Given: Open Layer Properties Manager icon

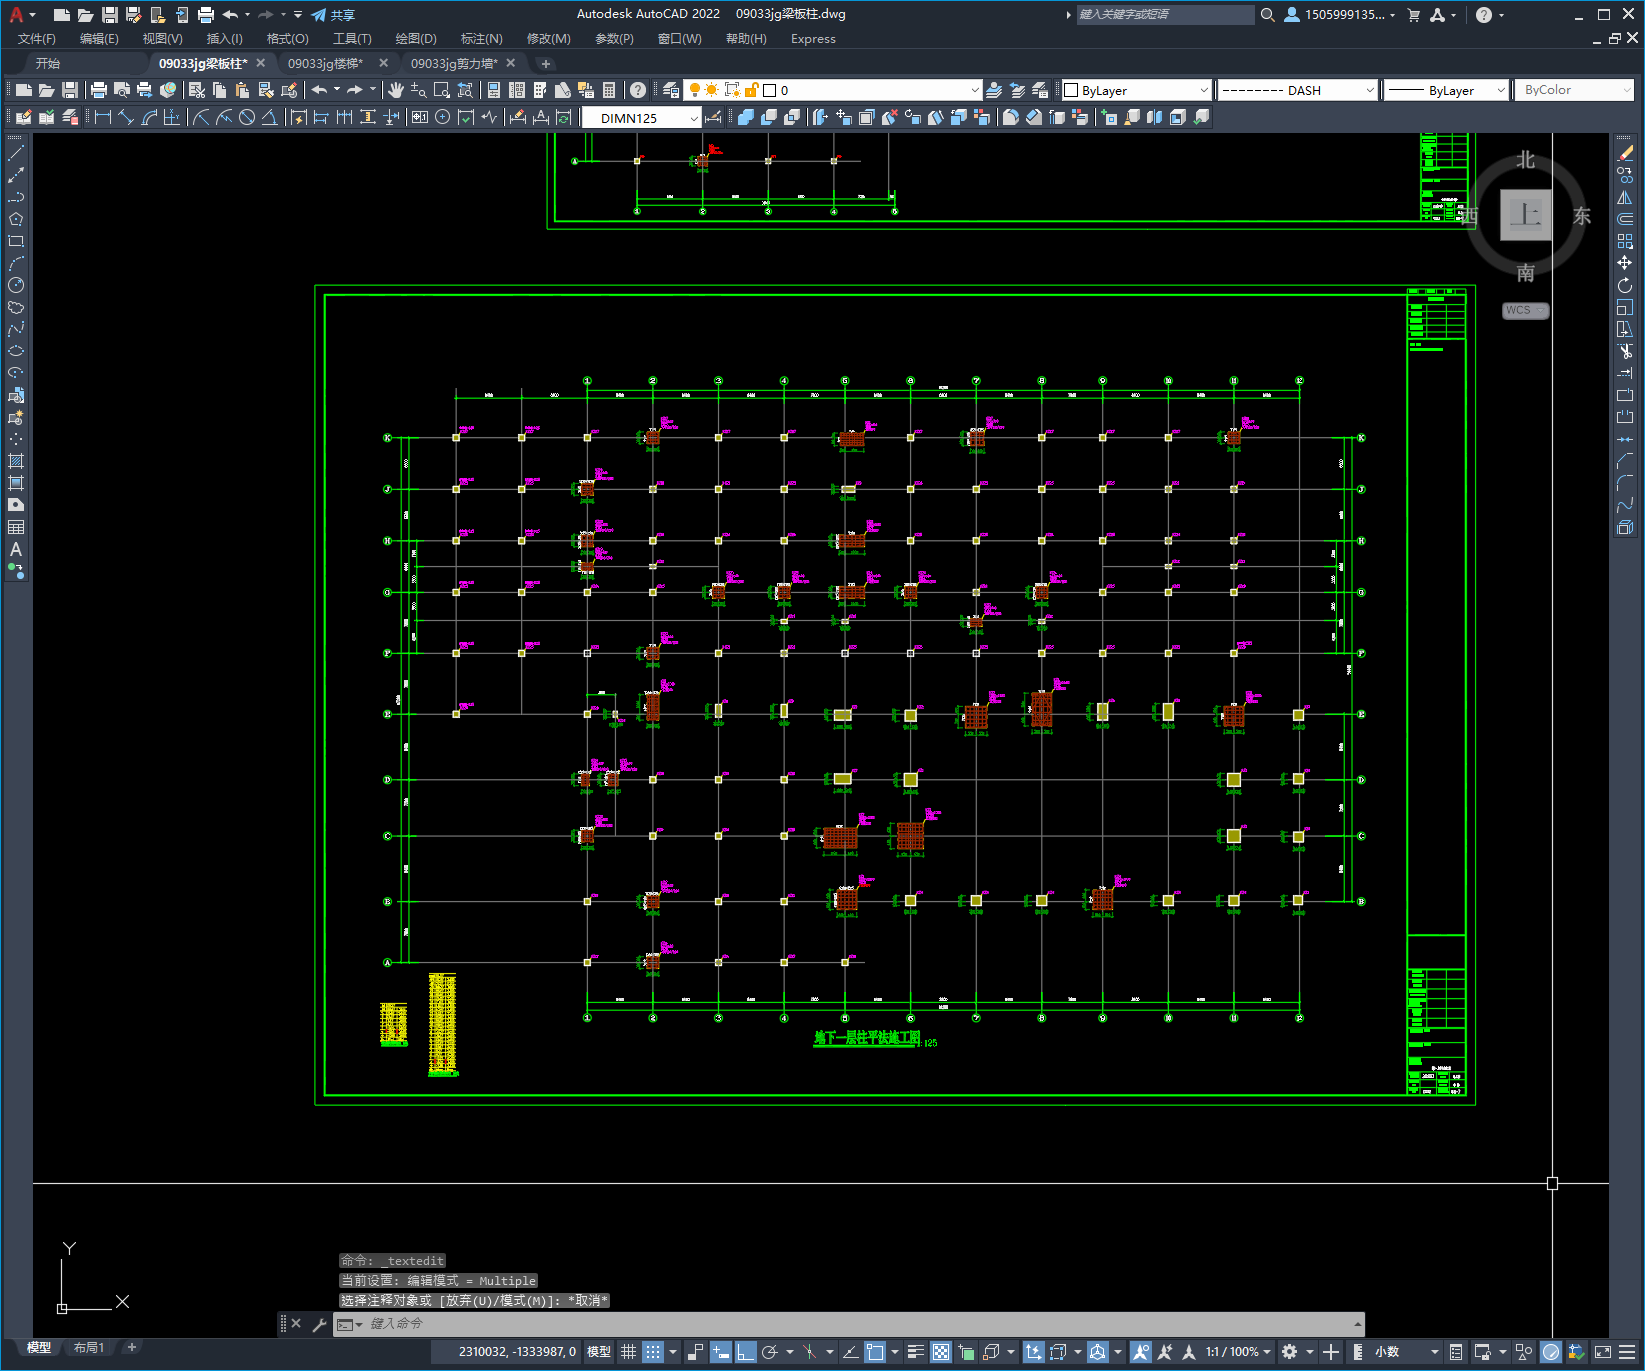Looking at the screenshot, I should point(671,90).
